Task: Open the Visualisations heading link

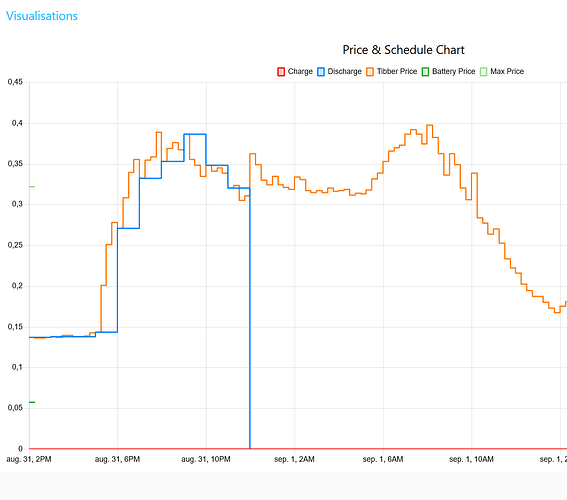Action: click(42, 16)
